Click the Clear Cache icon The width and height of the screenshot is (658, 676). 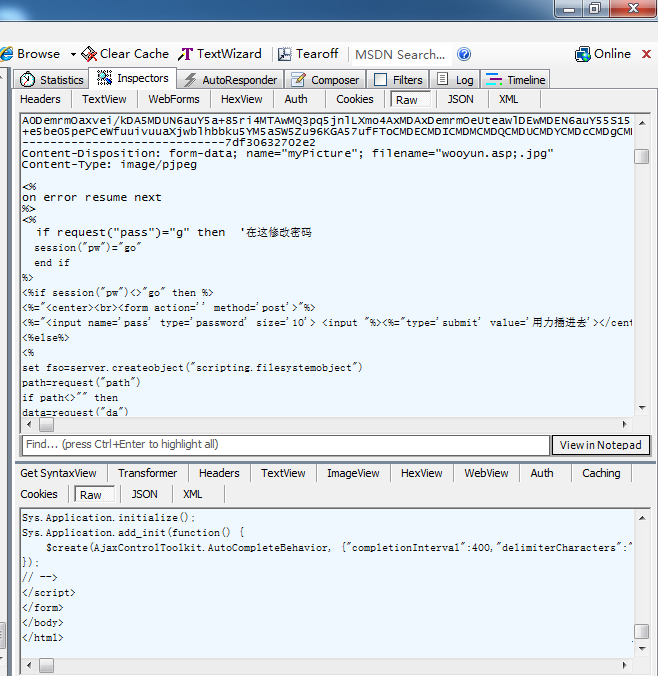[x=89, y=54]
